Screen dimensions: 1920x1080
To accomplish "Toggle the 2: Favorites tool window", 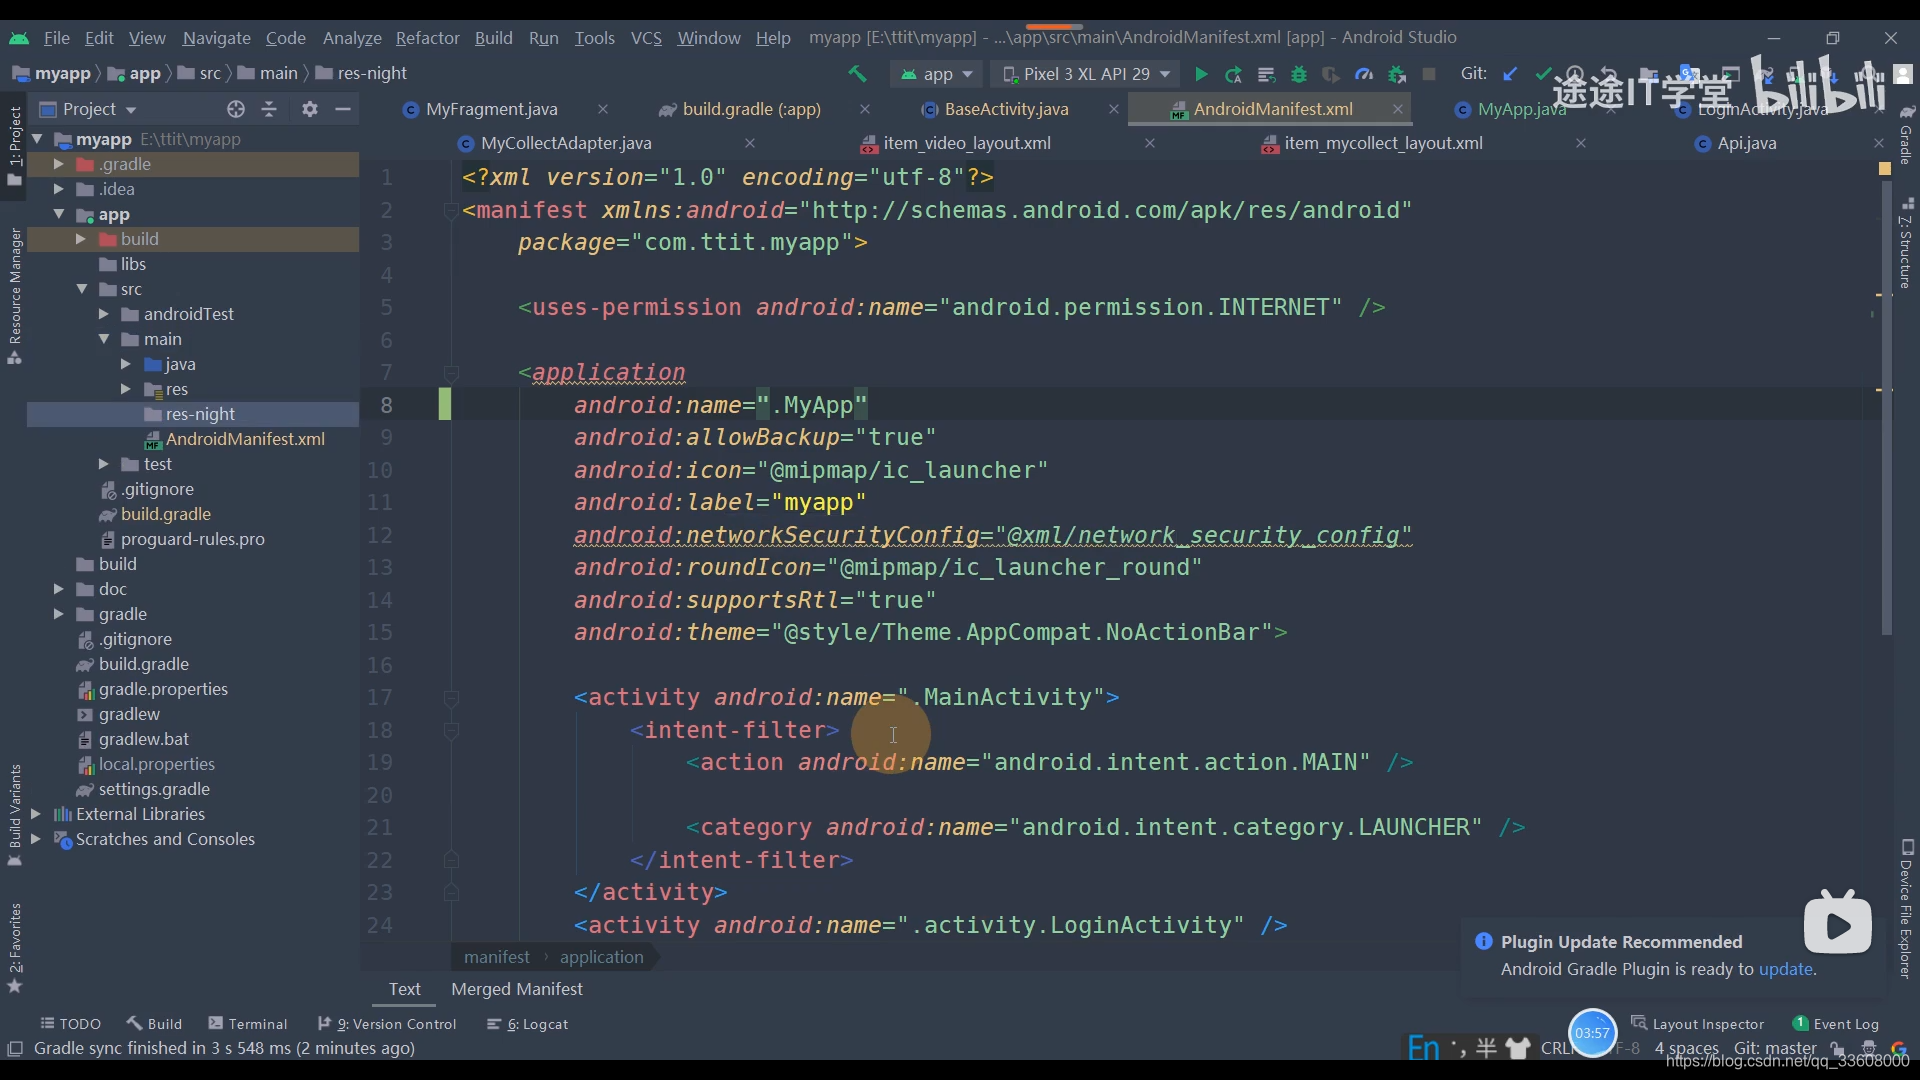I will point(15,948).
